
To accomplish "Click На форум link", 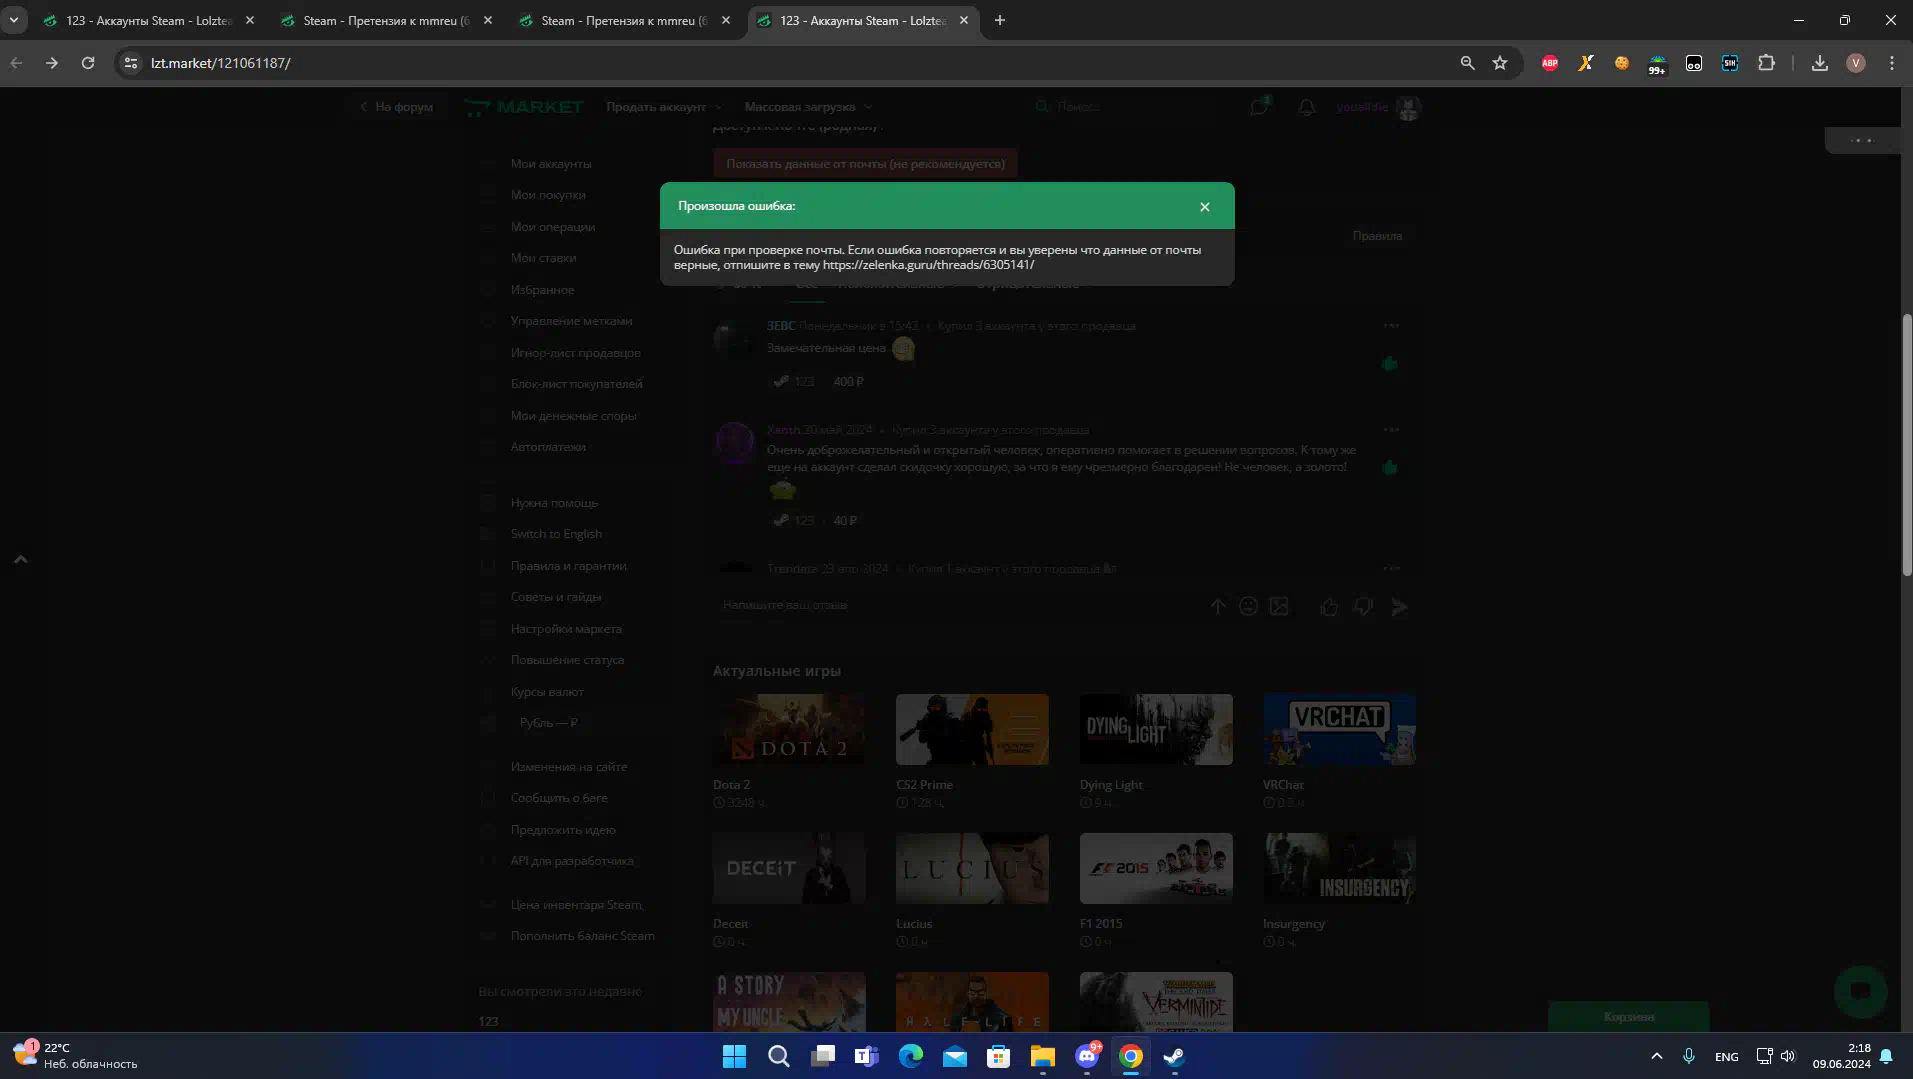I will point(397,107).
